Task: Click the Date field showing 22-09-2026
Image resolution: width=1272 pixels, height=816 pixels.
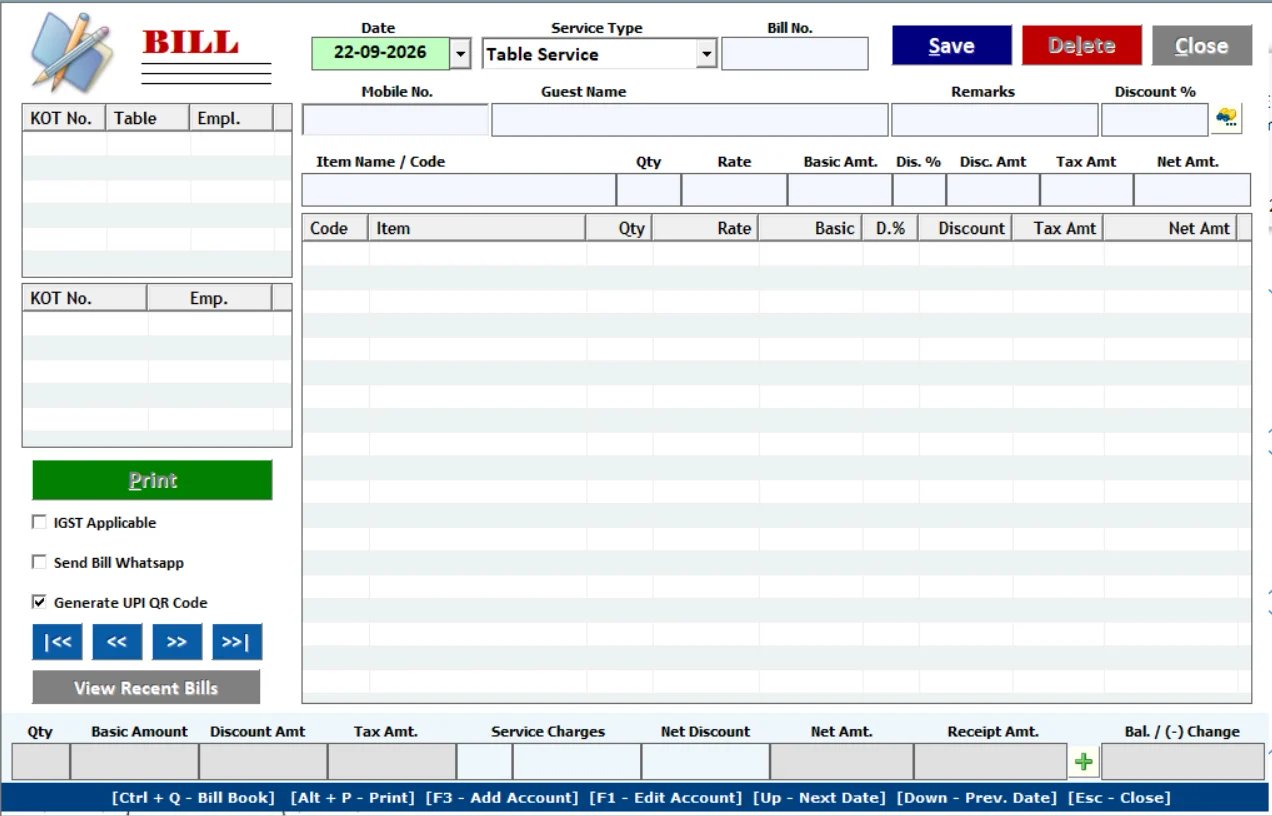Action: 380,53
